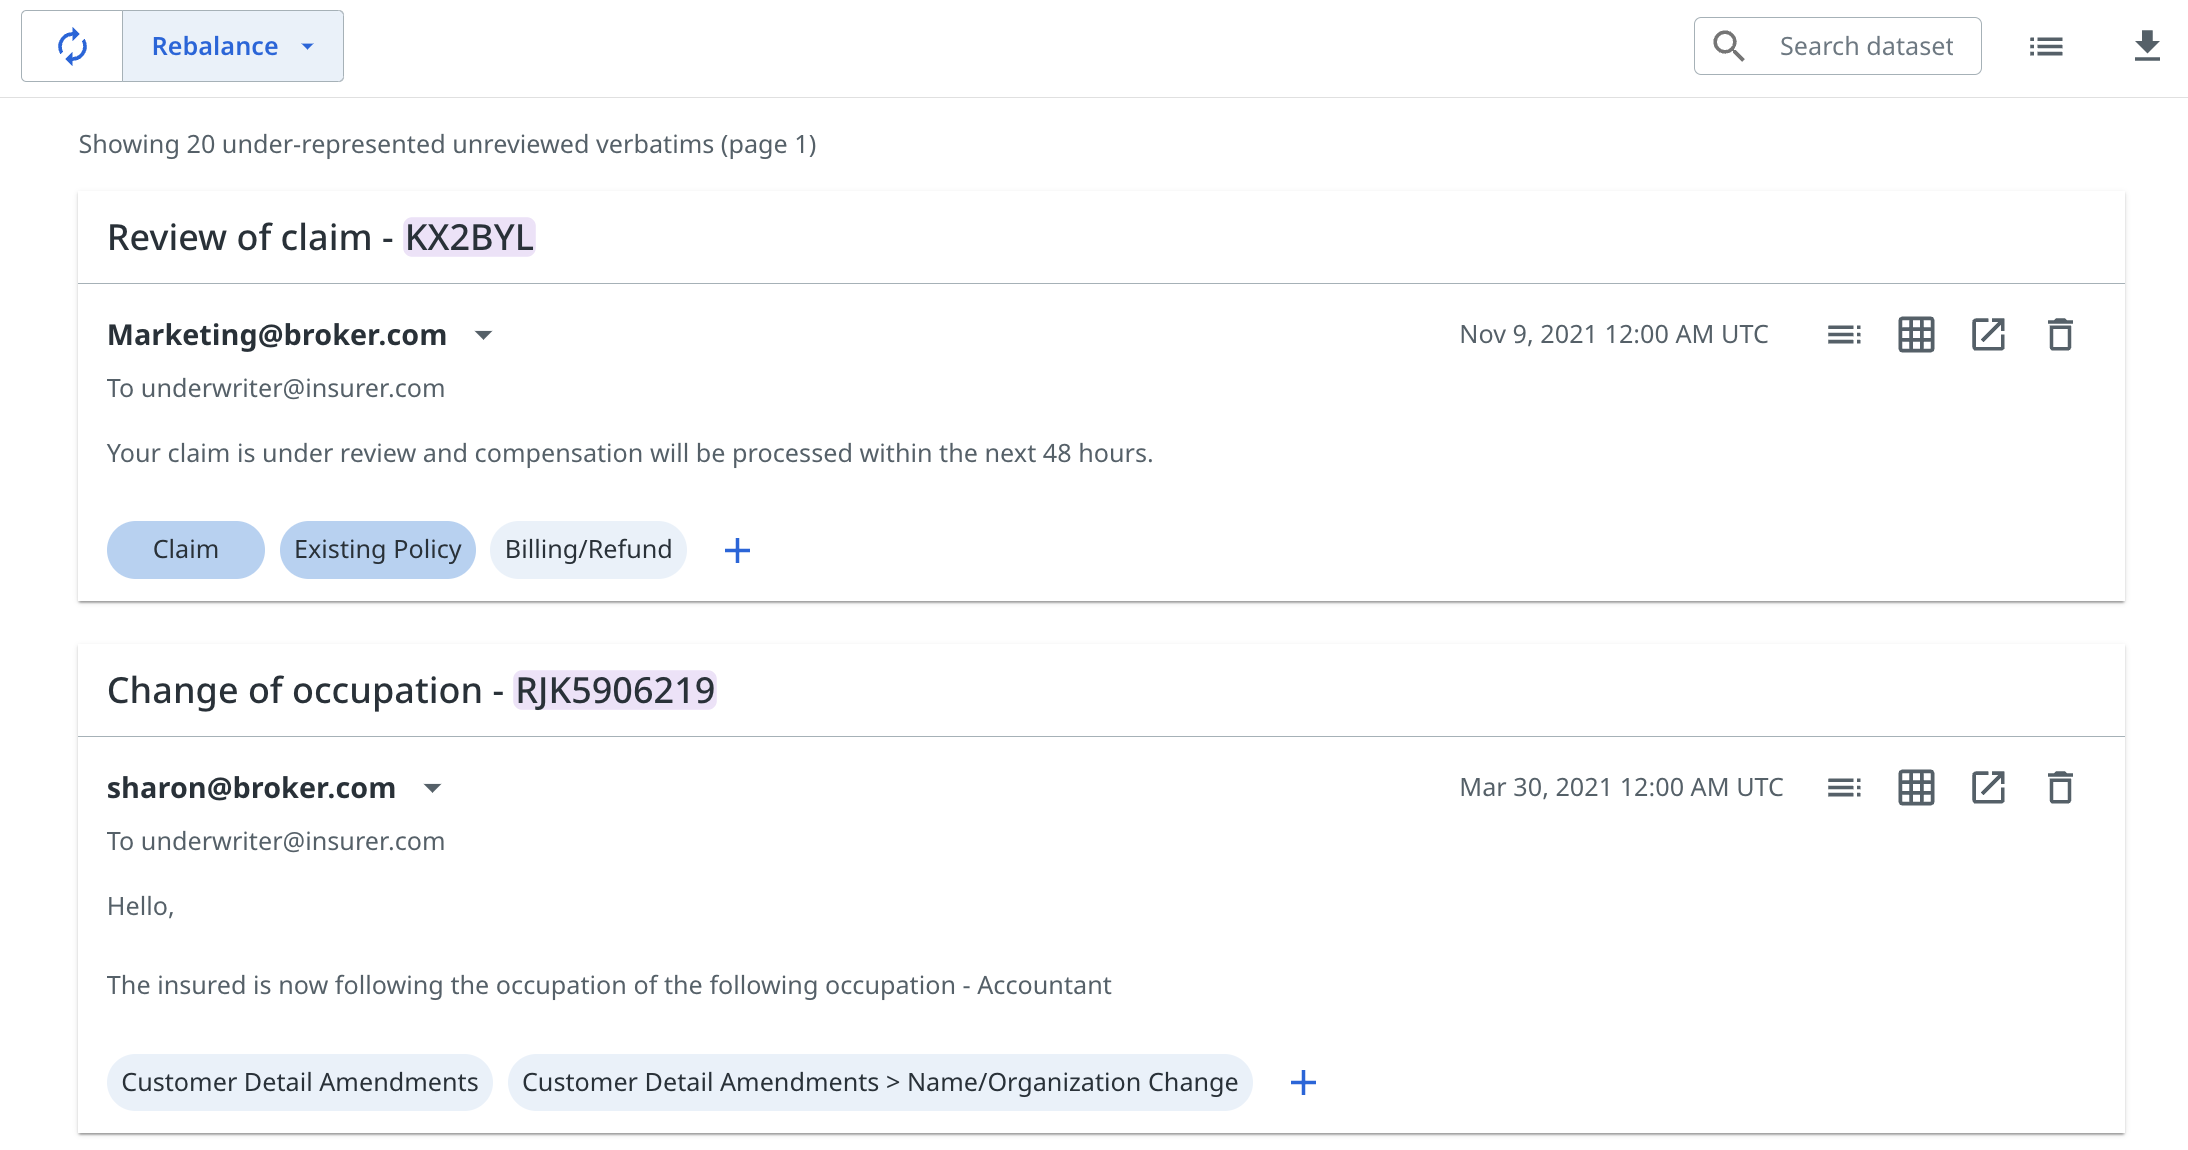Delete the Change of occupation verbatim
This screenshot has height=1150, width=2188.
2060,788
